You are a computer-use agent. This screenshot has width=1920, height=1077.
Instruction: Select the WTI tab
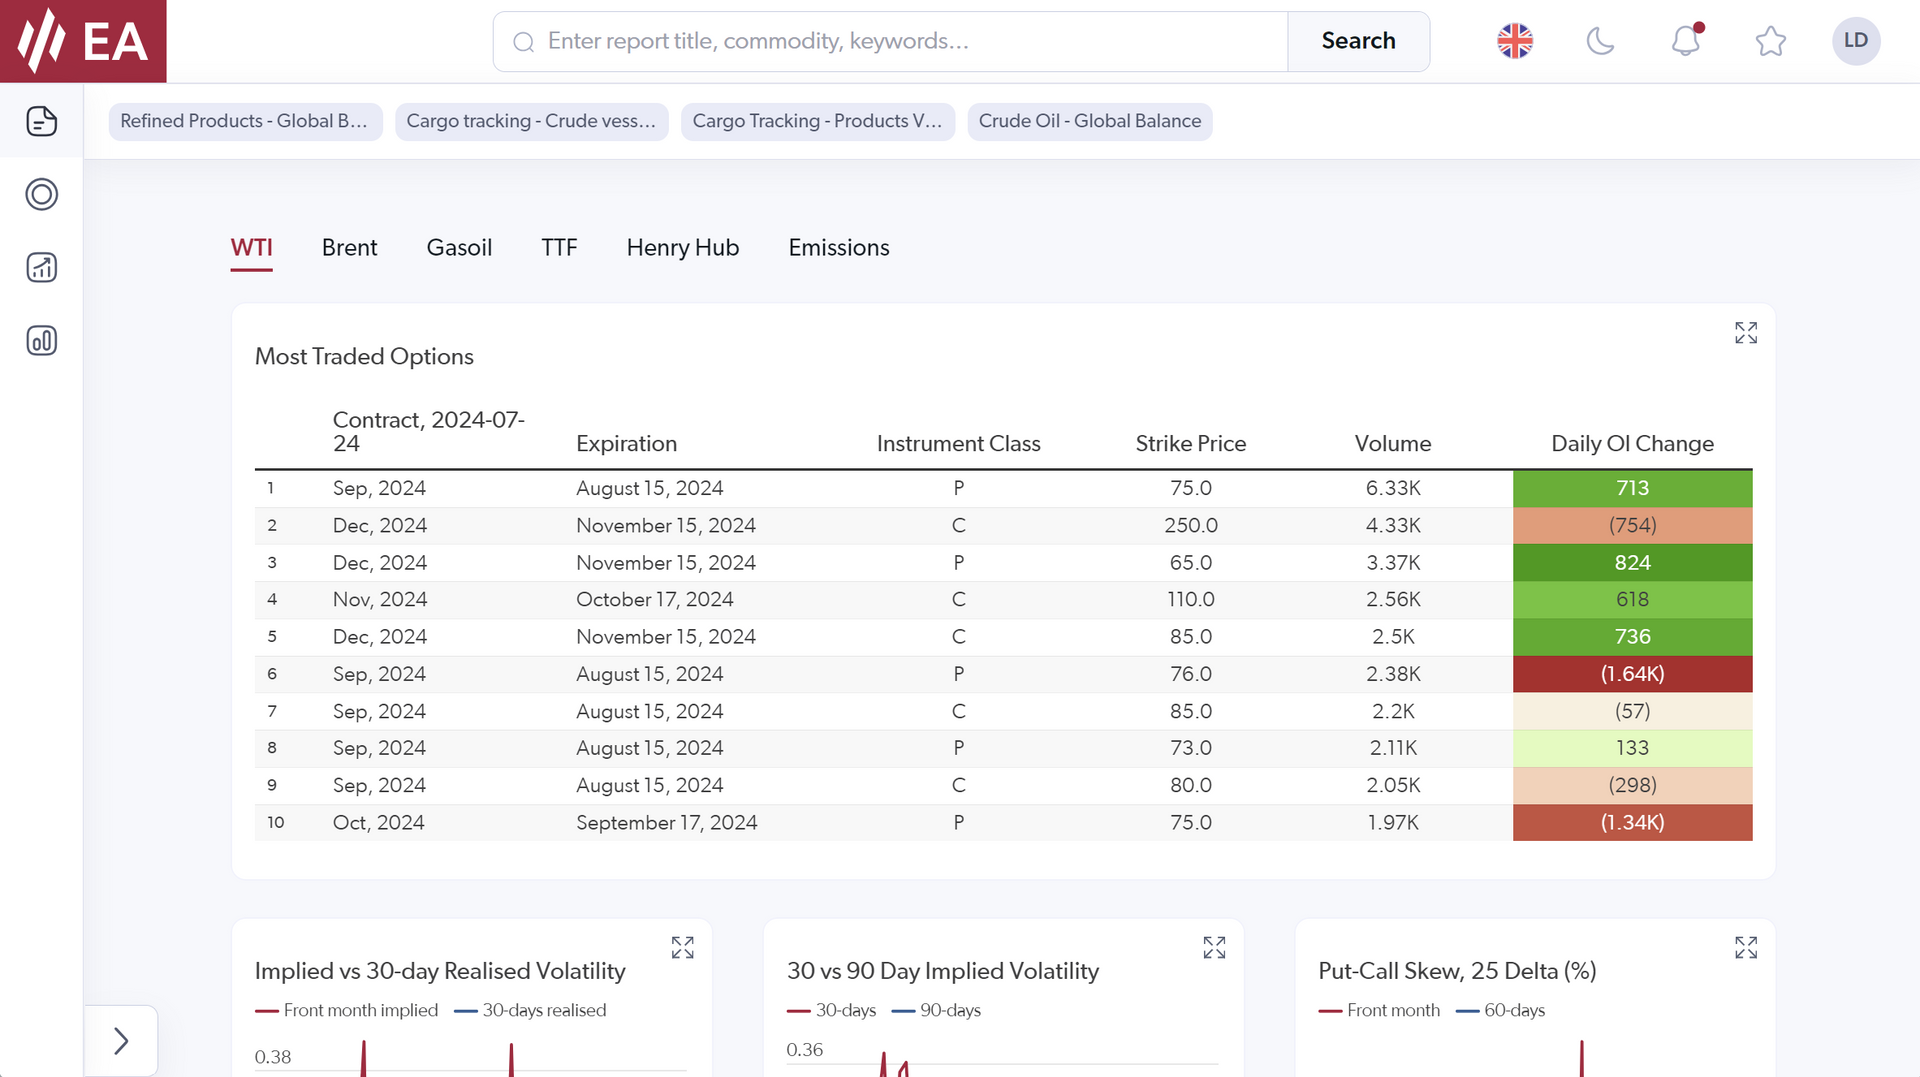(252, 248)
